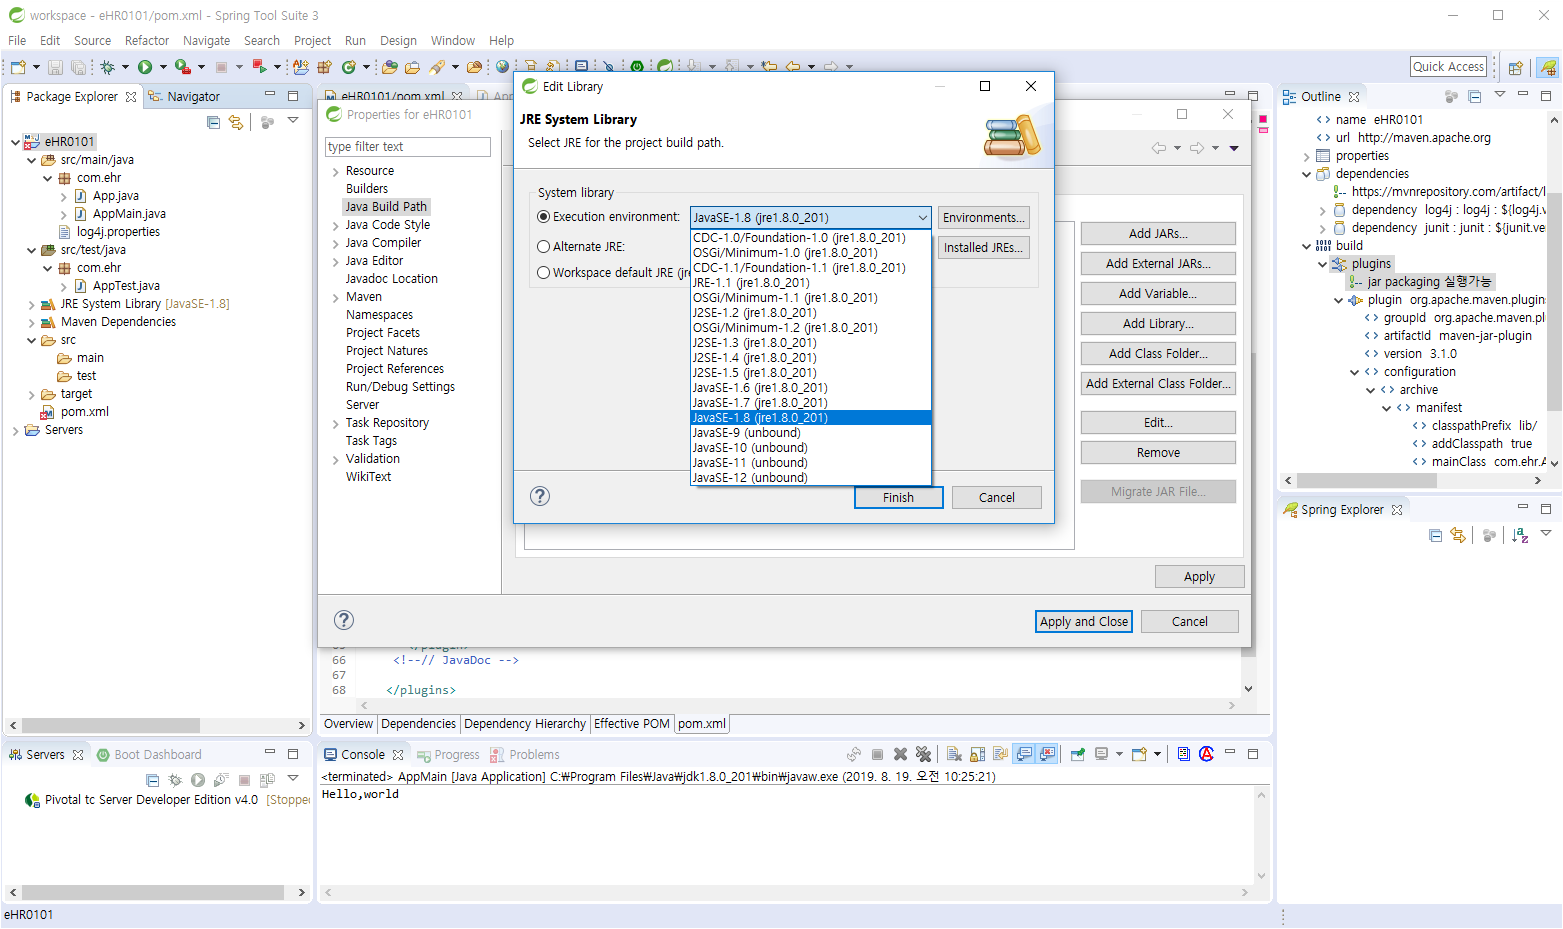Click the Debug bug icon in main toolbar
Screen dimensions: 1563x929
pos(107,67)
